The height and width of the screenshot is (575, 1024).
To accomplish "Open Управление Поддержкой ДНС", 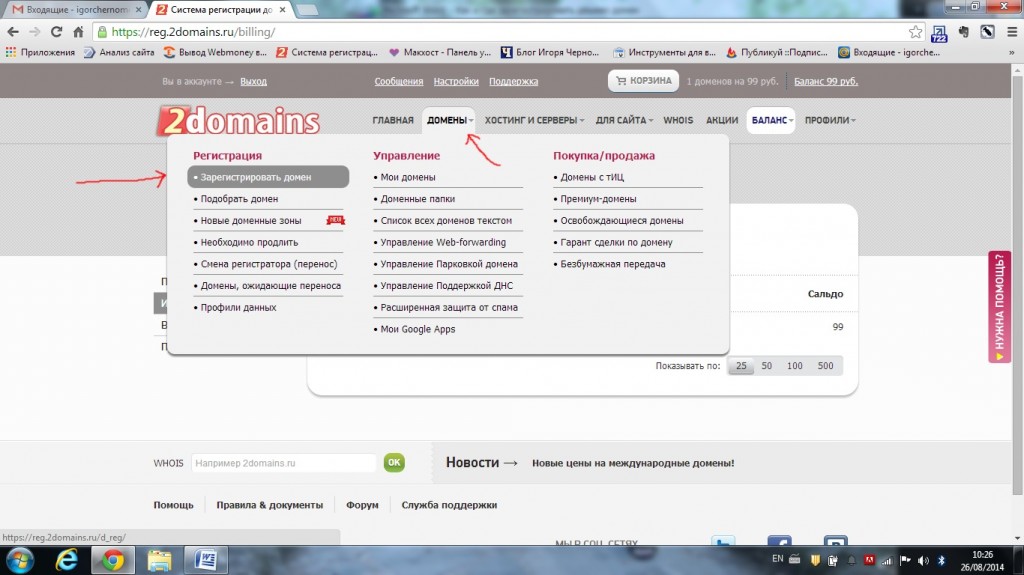I will [447, 286].
